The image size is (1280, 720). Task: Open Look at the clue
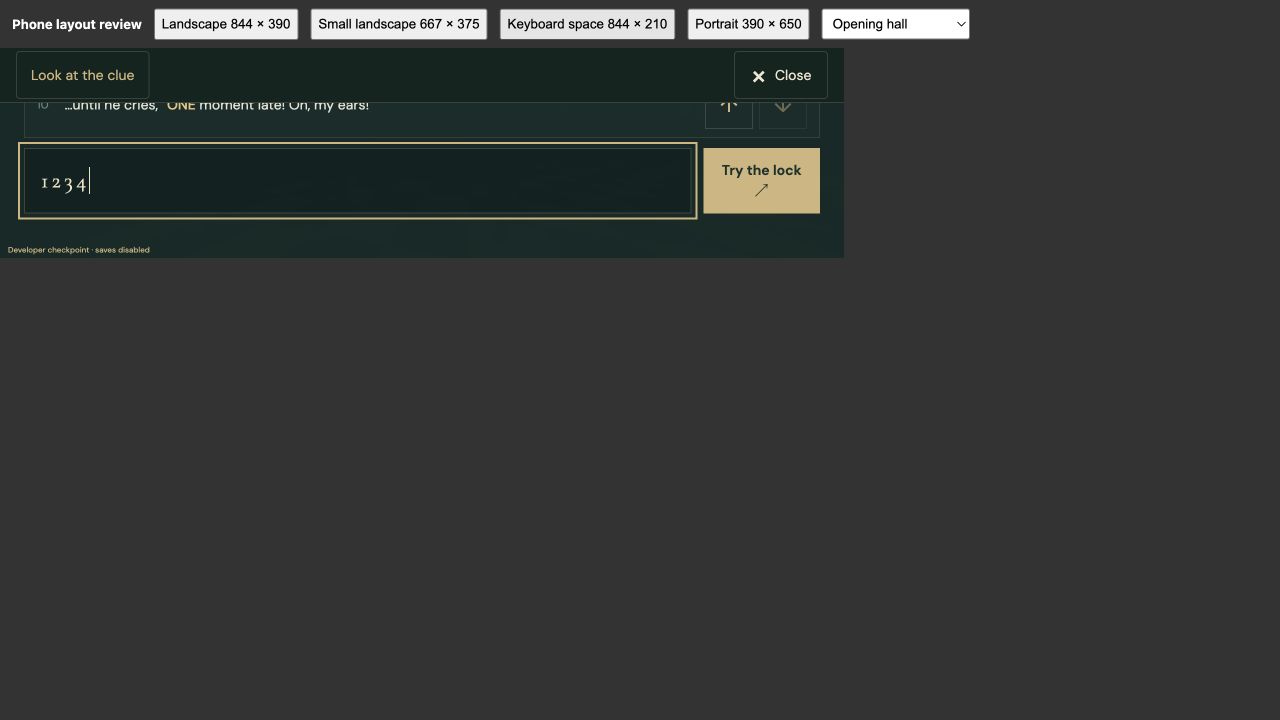coord(82,75)
